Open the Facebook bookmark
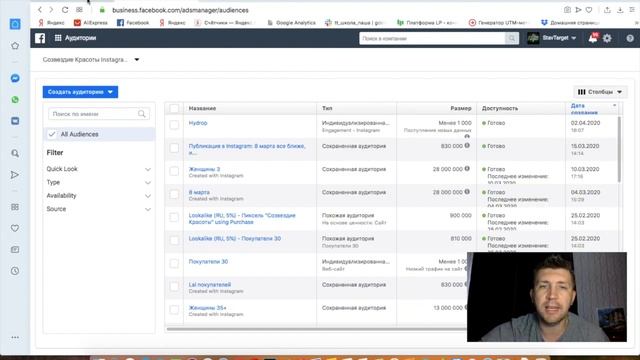This screenshot has height=360, width=640. coord(133,23)
